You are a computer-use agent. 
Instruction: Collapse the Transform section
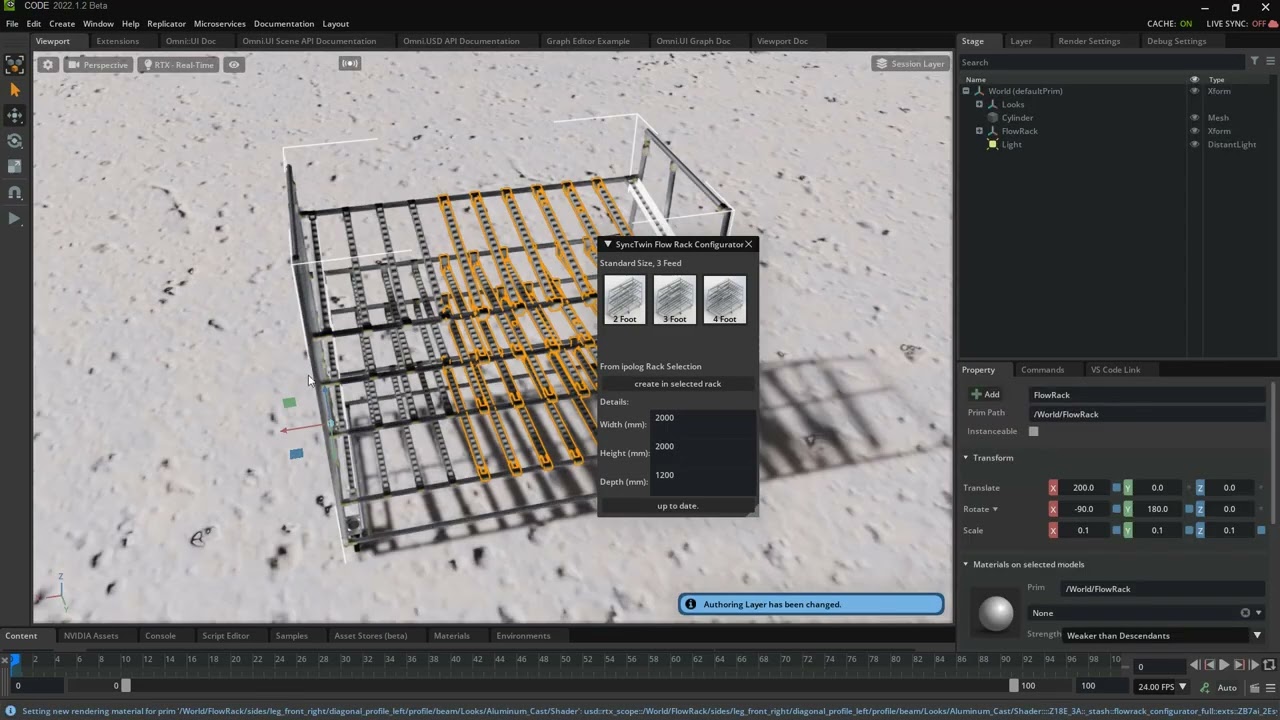[x=966, y=458]
